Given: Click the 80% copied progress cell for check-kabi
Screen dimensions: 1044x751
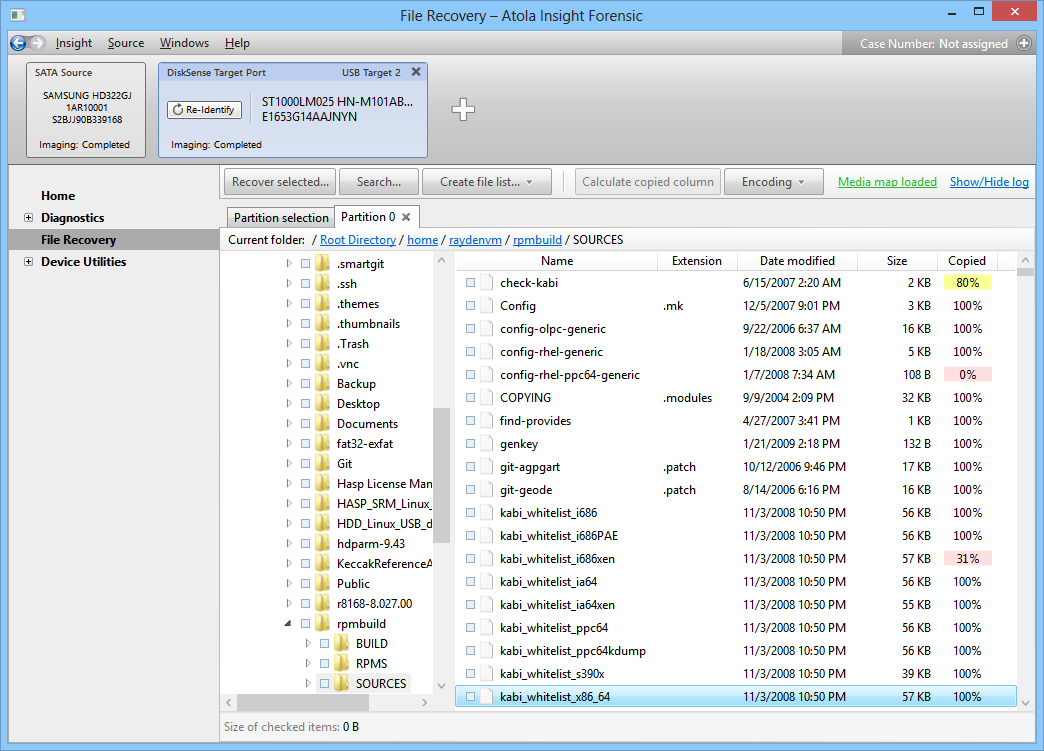Looking at the screenshot, I should pos(967,282).
